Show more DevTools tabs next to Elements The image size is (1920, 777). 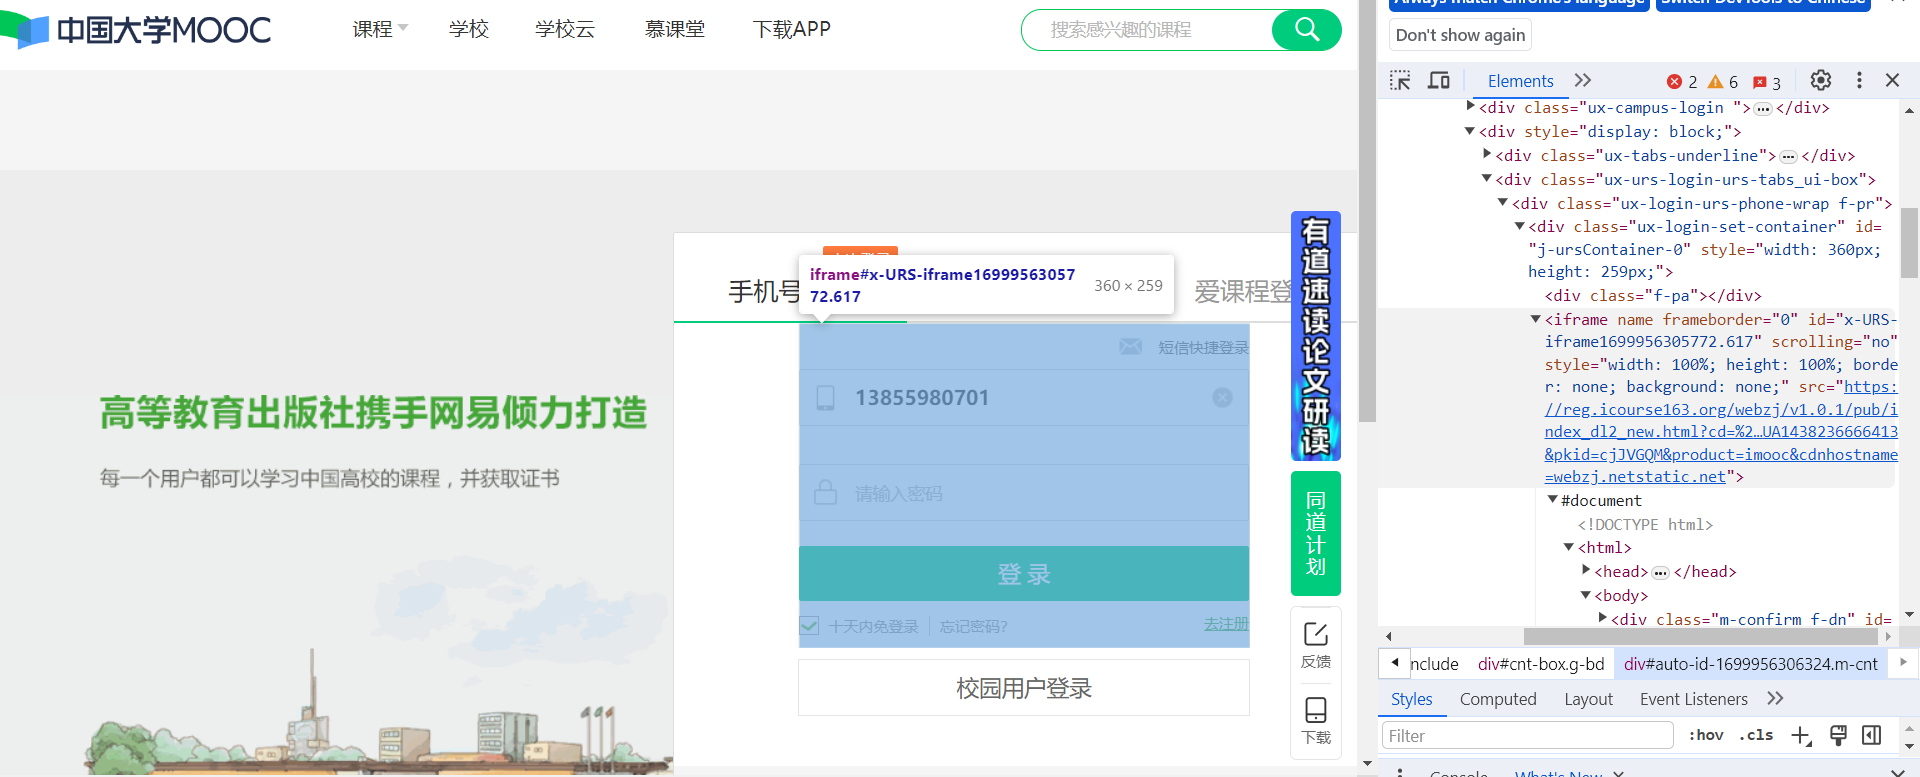pos(1583,80)
